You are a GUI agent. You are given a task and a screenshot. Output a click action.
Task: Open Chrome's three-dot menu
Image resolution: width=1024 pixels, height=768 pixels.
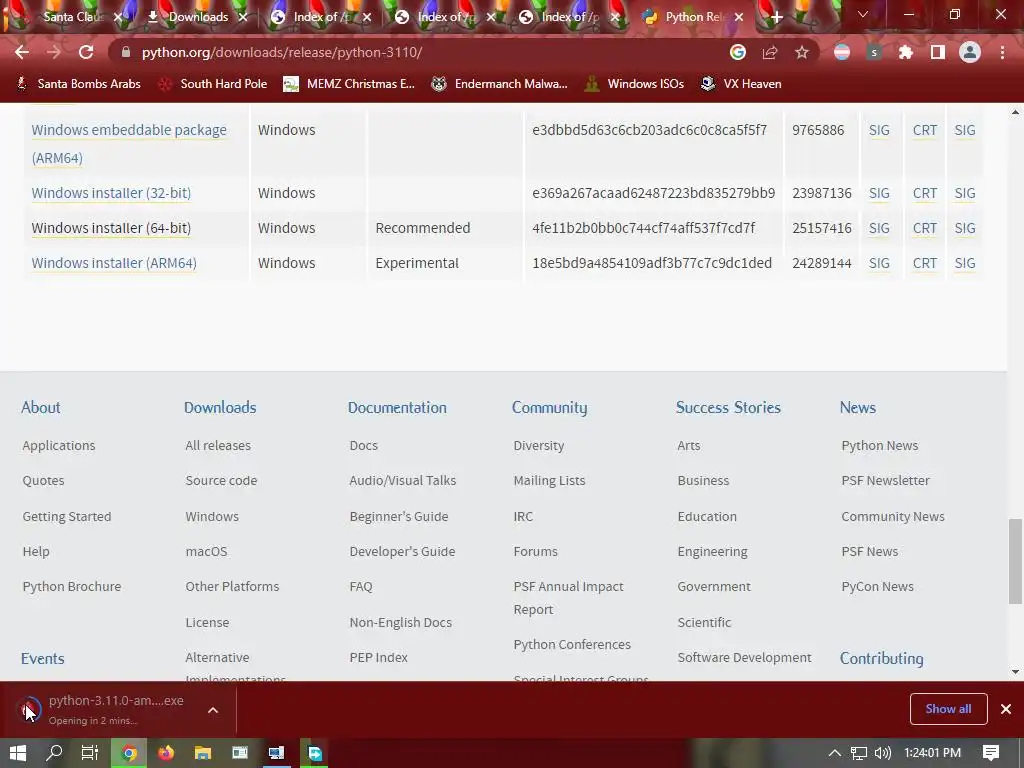tap(1002, 52)
